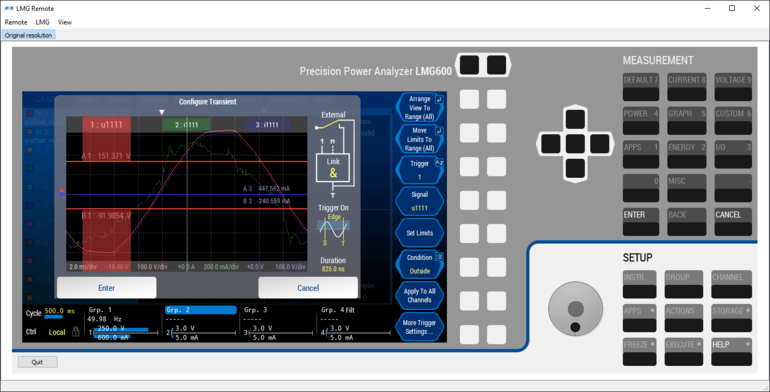
Task: Open the View menu
Action: coord(64,22)
